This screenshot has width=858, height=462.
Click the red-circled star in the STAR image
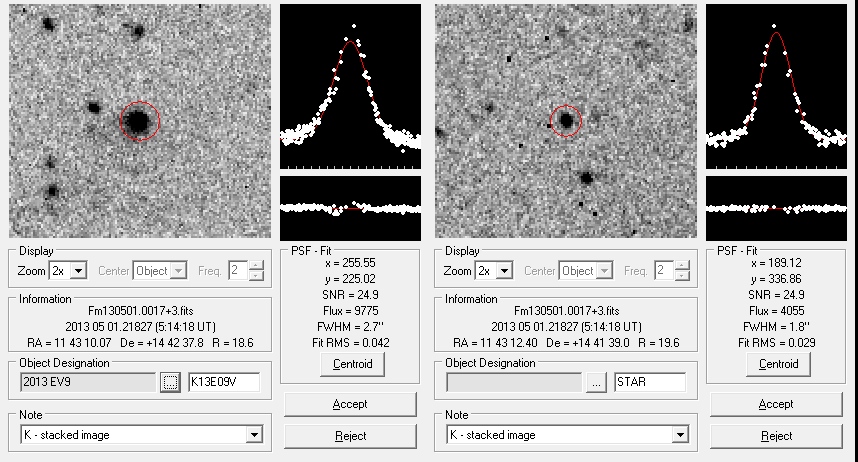pos(566,121)
